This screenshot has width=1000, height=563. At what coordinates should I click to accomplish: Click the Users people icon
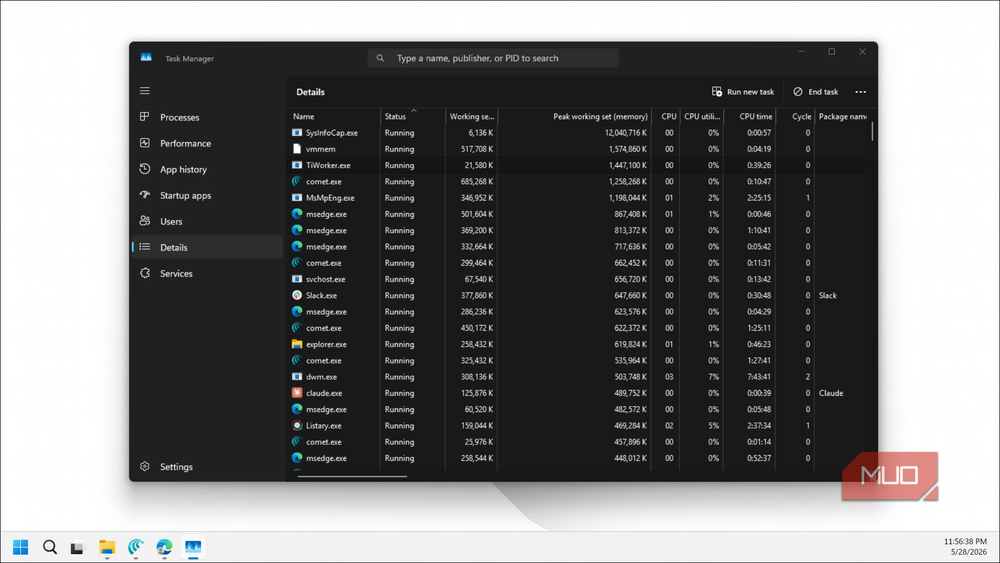coord(145,221)
